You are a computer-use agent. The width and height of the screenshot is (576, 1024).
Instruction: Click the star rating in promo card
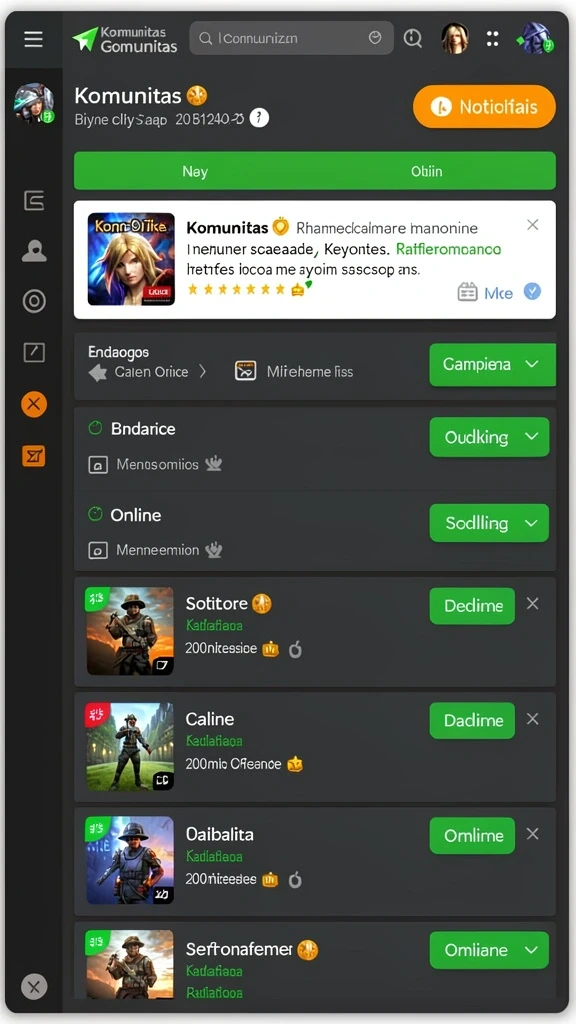(x=249, y=289)
